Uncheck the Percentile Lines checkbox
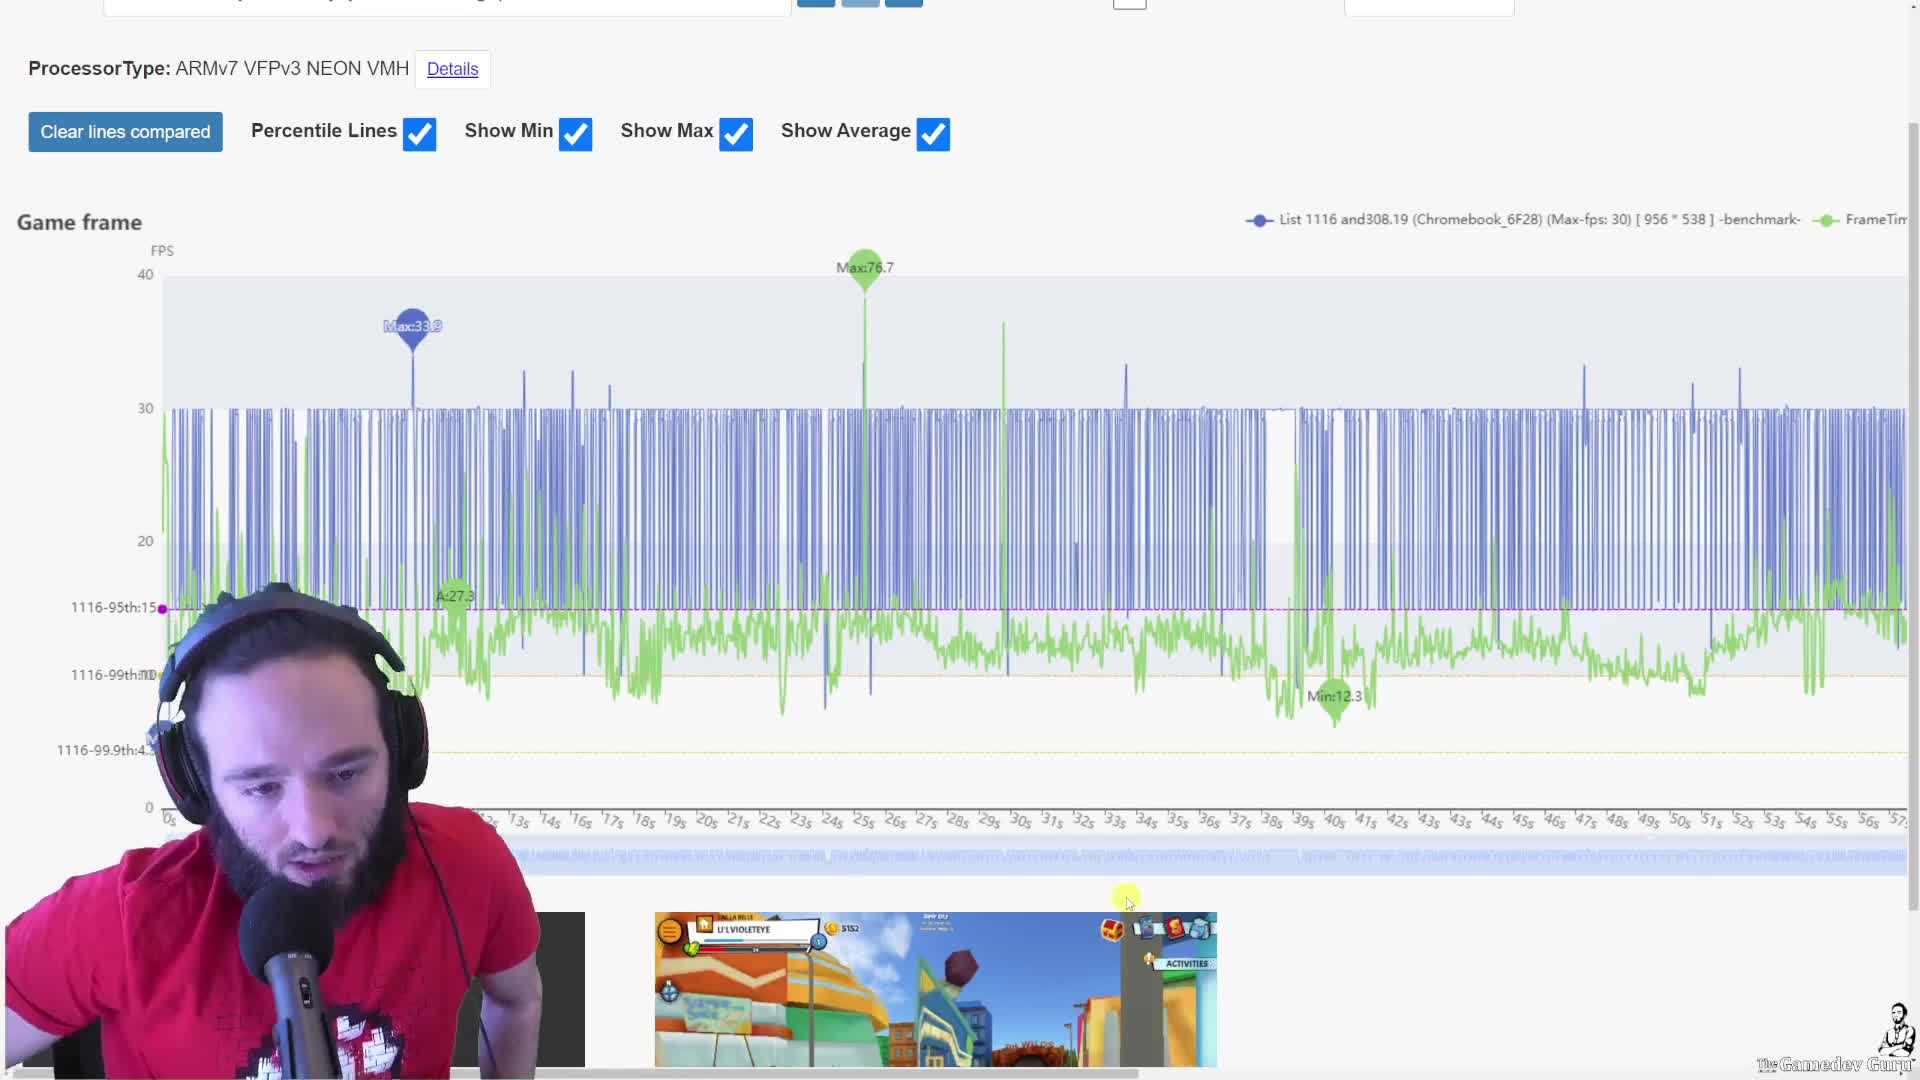1920x1080 pixels. click(x=419, y=134)
